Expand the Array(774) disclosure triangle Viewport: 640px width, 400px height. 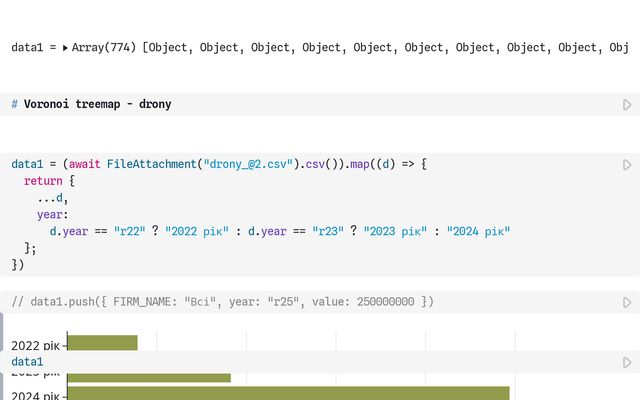[65, 47]
